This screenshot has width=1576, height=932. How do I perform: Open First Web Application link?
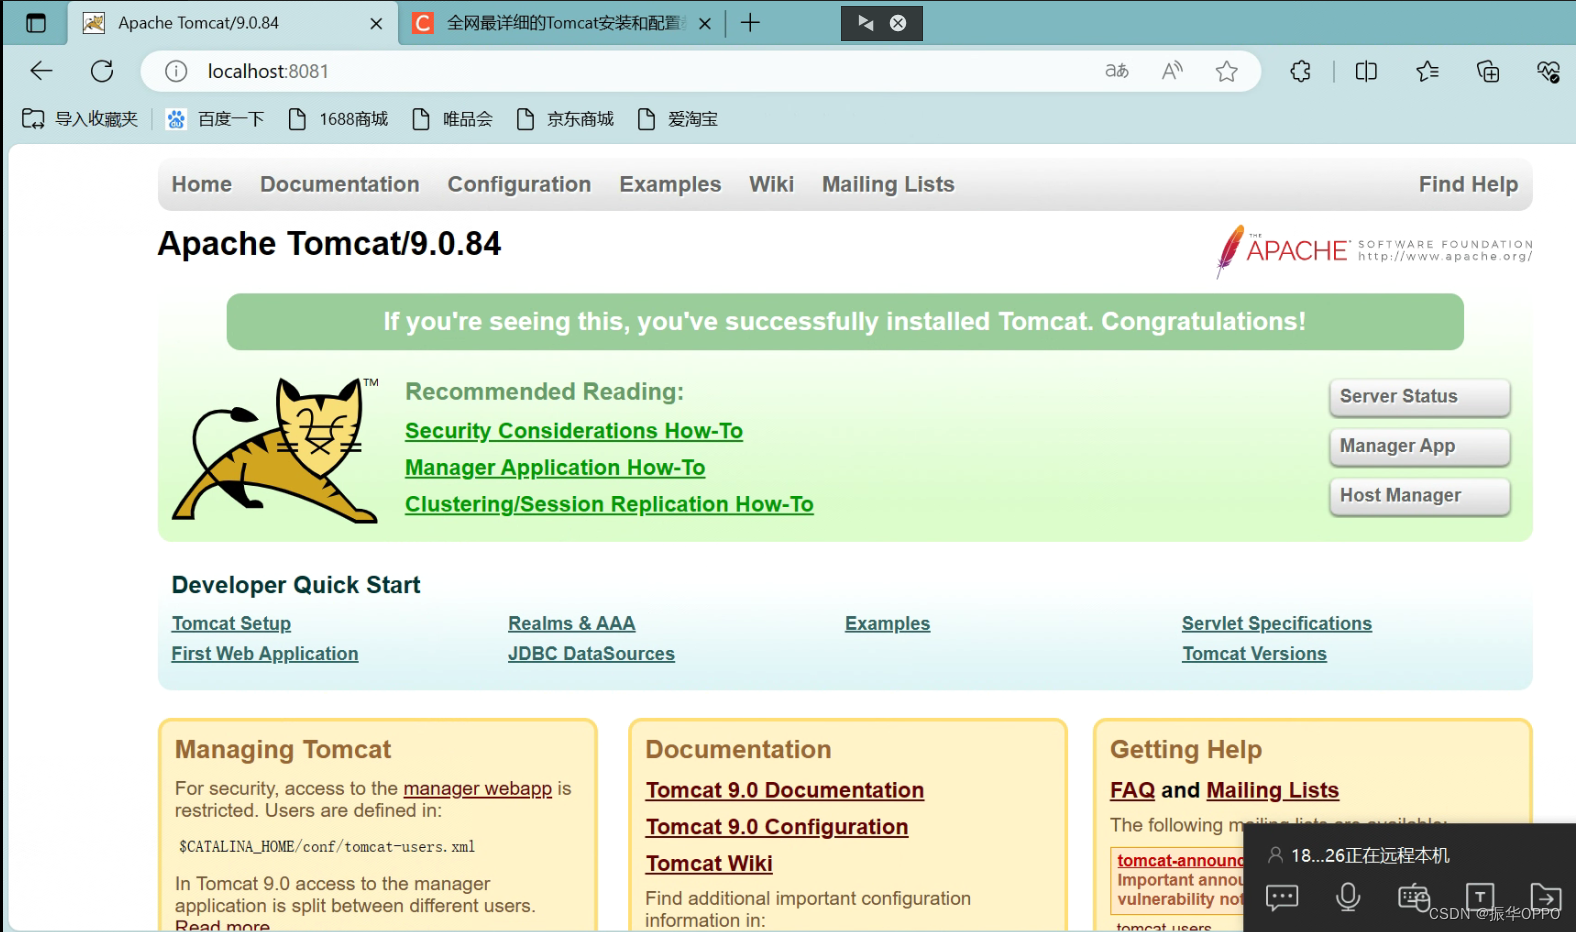265,653
